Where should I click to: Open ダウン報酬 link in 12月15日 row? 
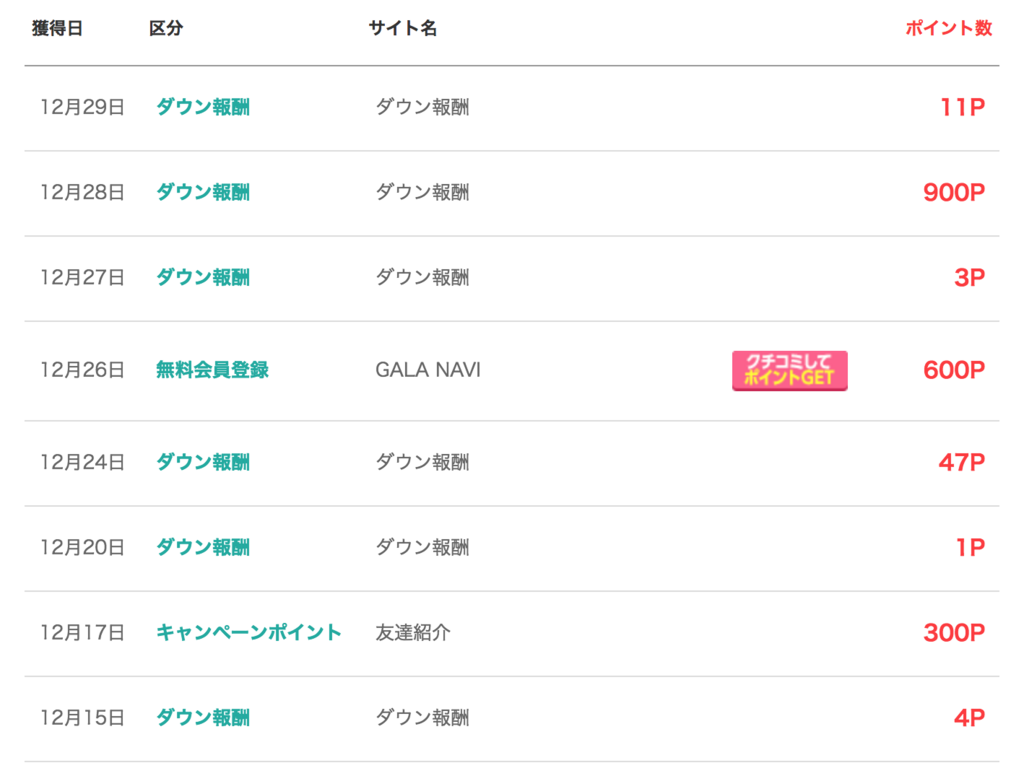(x=202, y=717)
